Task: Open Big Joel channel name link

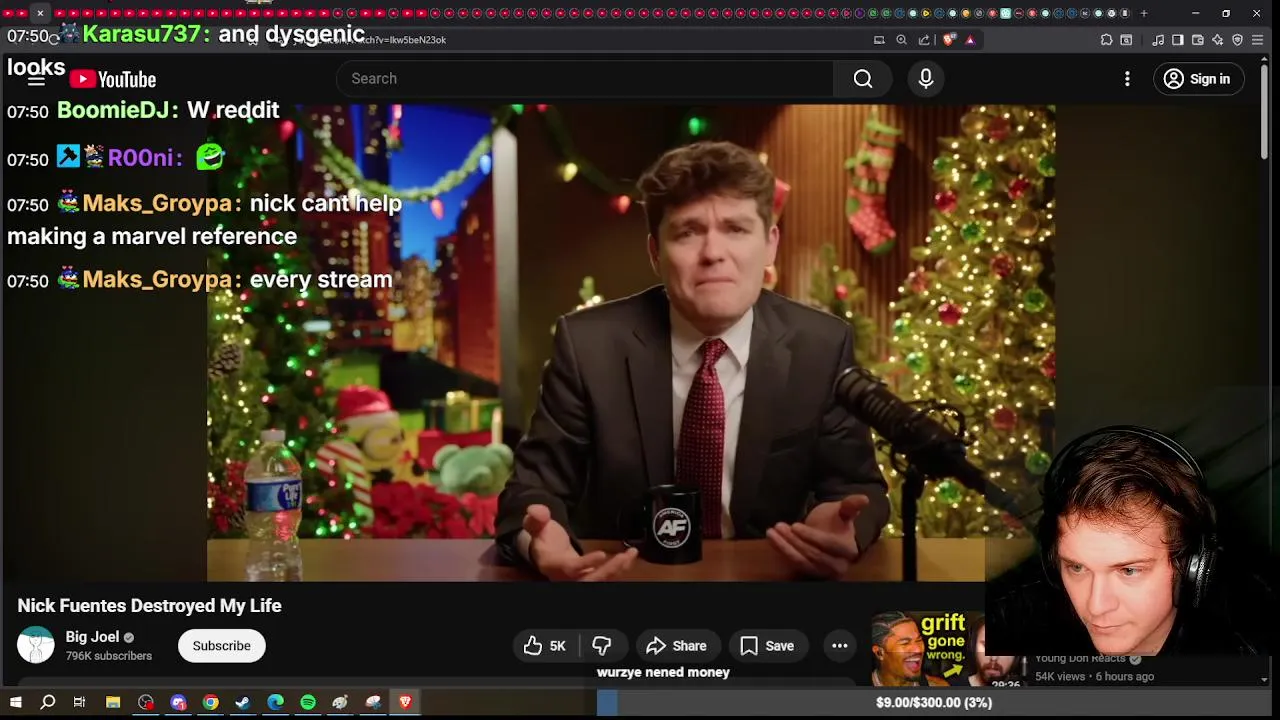Action: tap(92, 637)
